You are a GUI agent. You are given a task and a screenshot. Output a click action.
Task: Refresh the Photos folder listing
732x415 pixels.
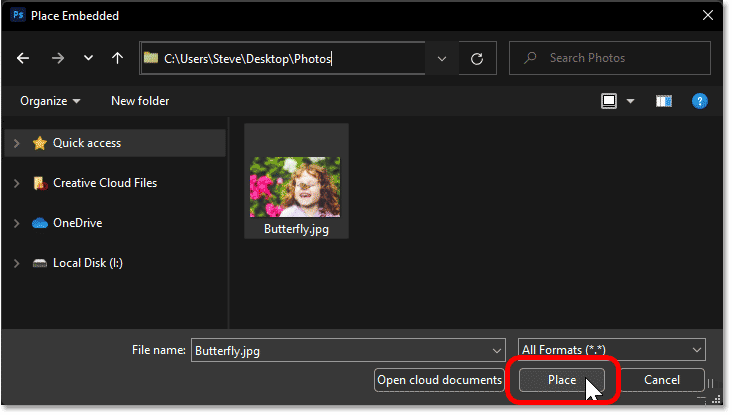click(x=477, y=58)
